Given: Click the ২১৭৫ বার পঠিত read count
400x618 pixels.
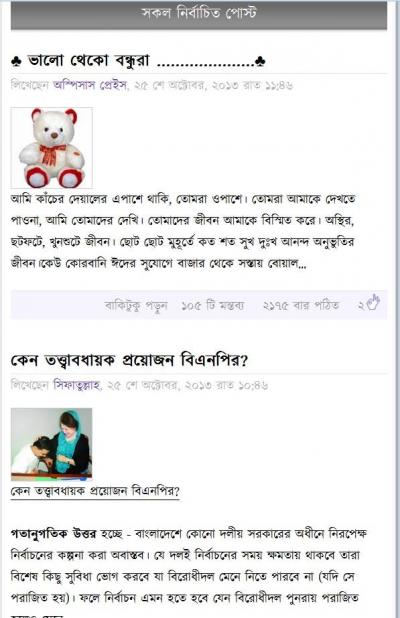Looking at the screenshot, I should tap(301, 305).
